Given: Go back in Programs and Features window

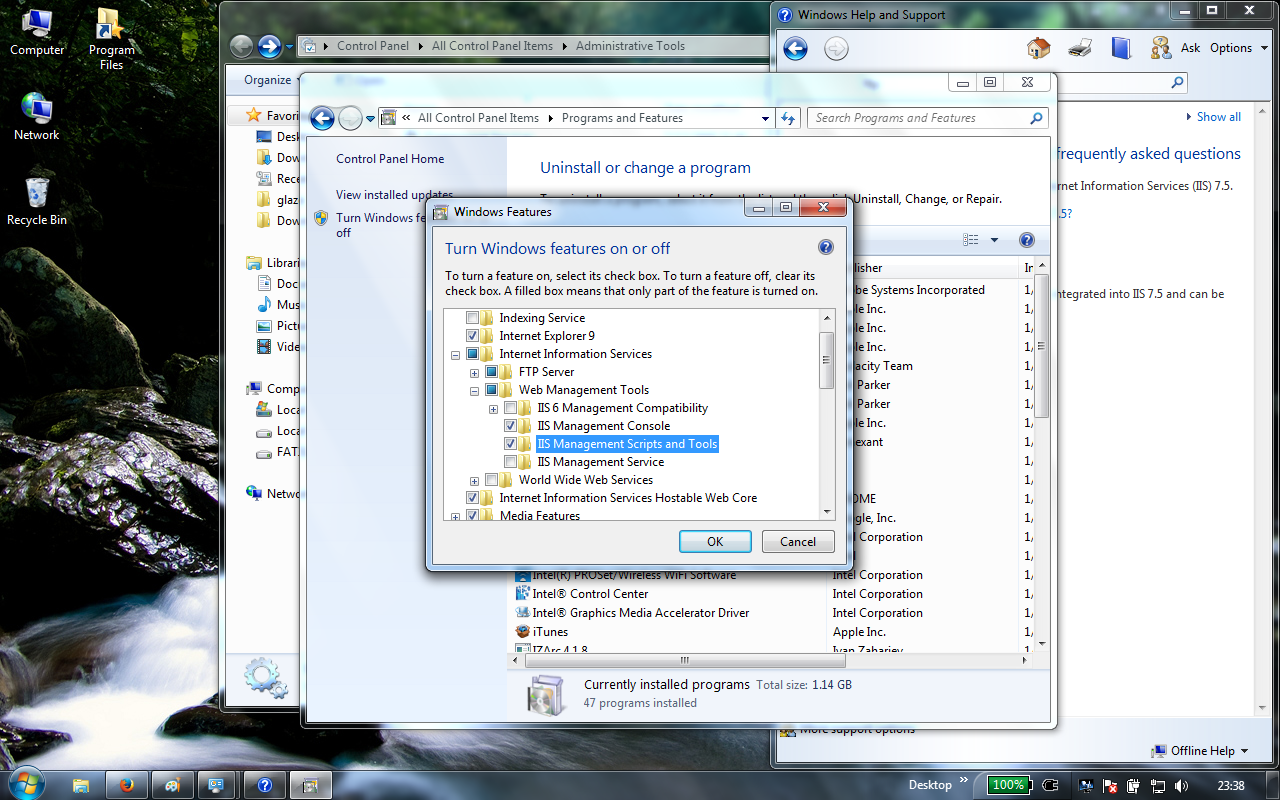Looking at the screenshot, I should click(x=322, y=118).
